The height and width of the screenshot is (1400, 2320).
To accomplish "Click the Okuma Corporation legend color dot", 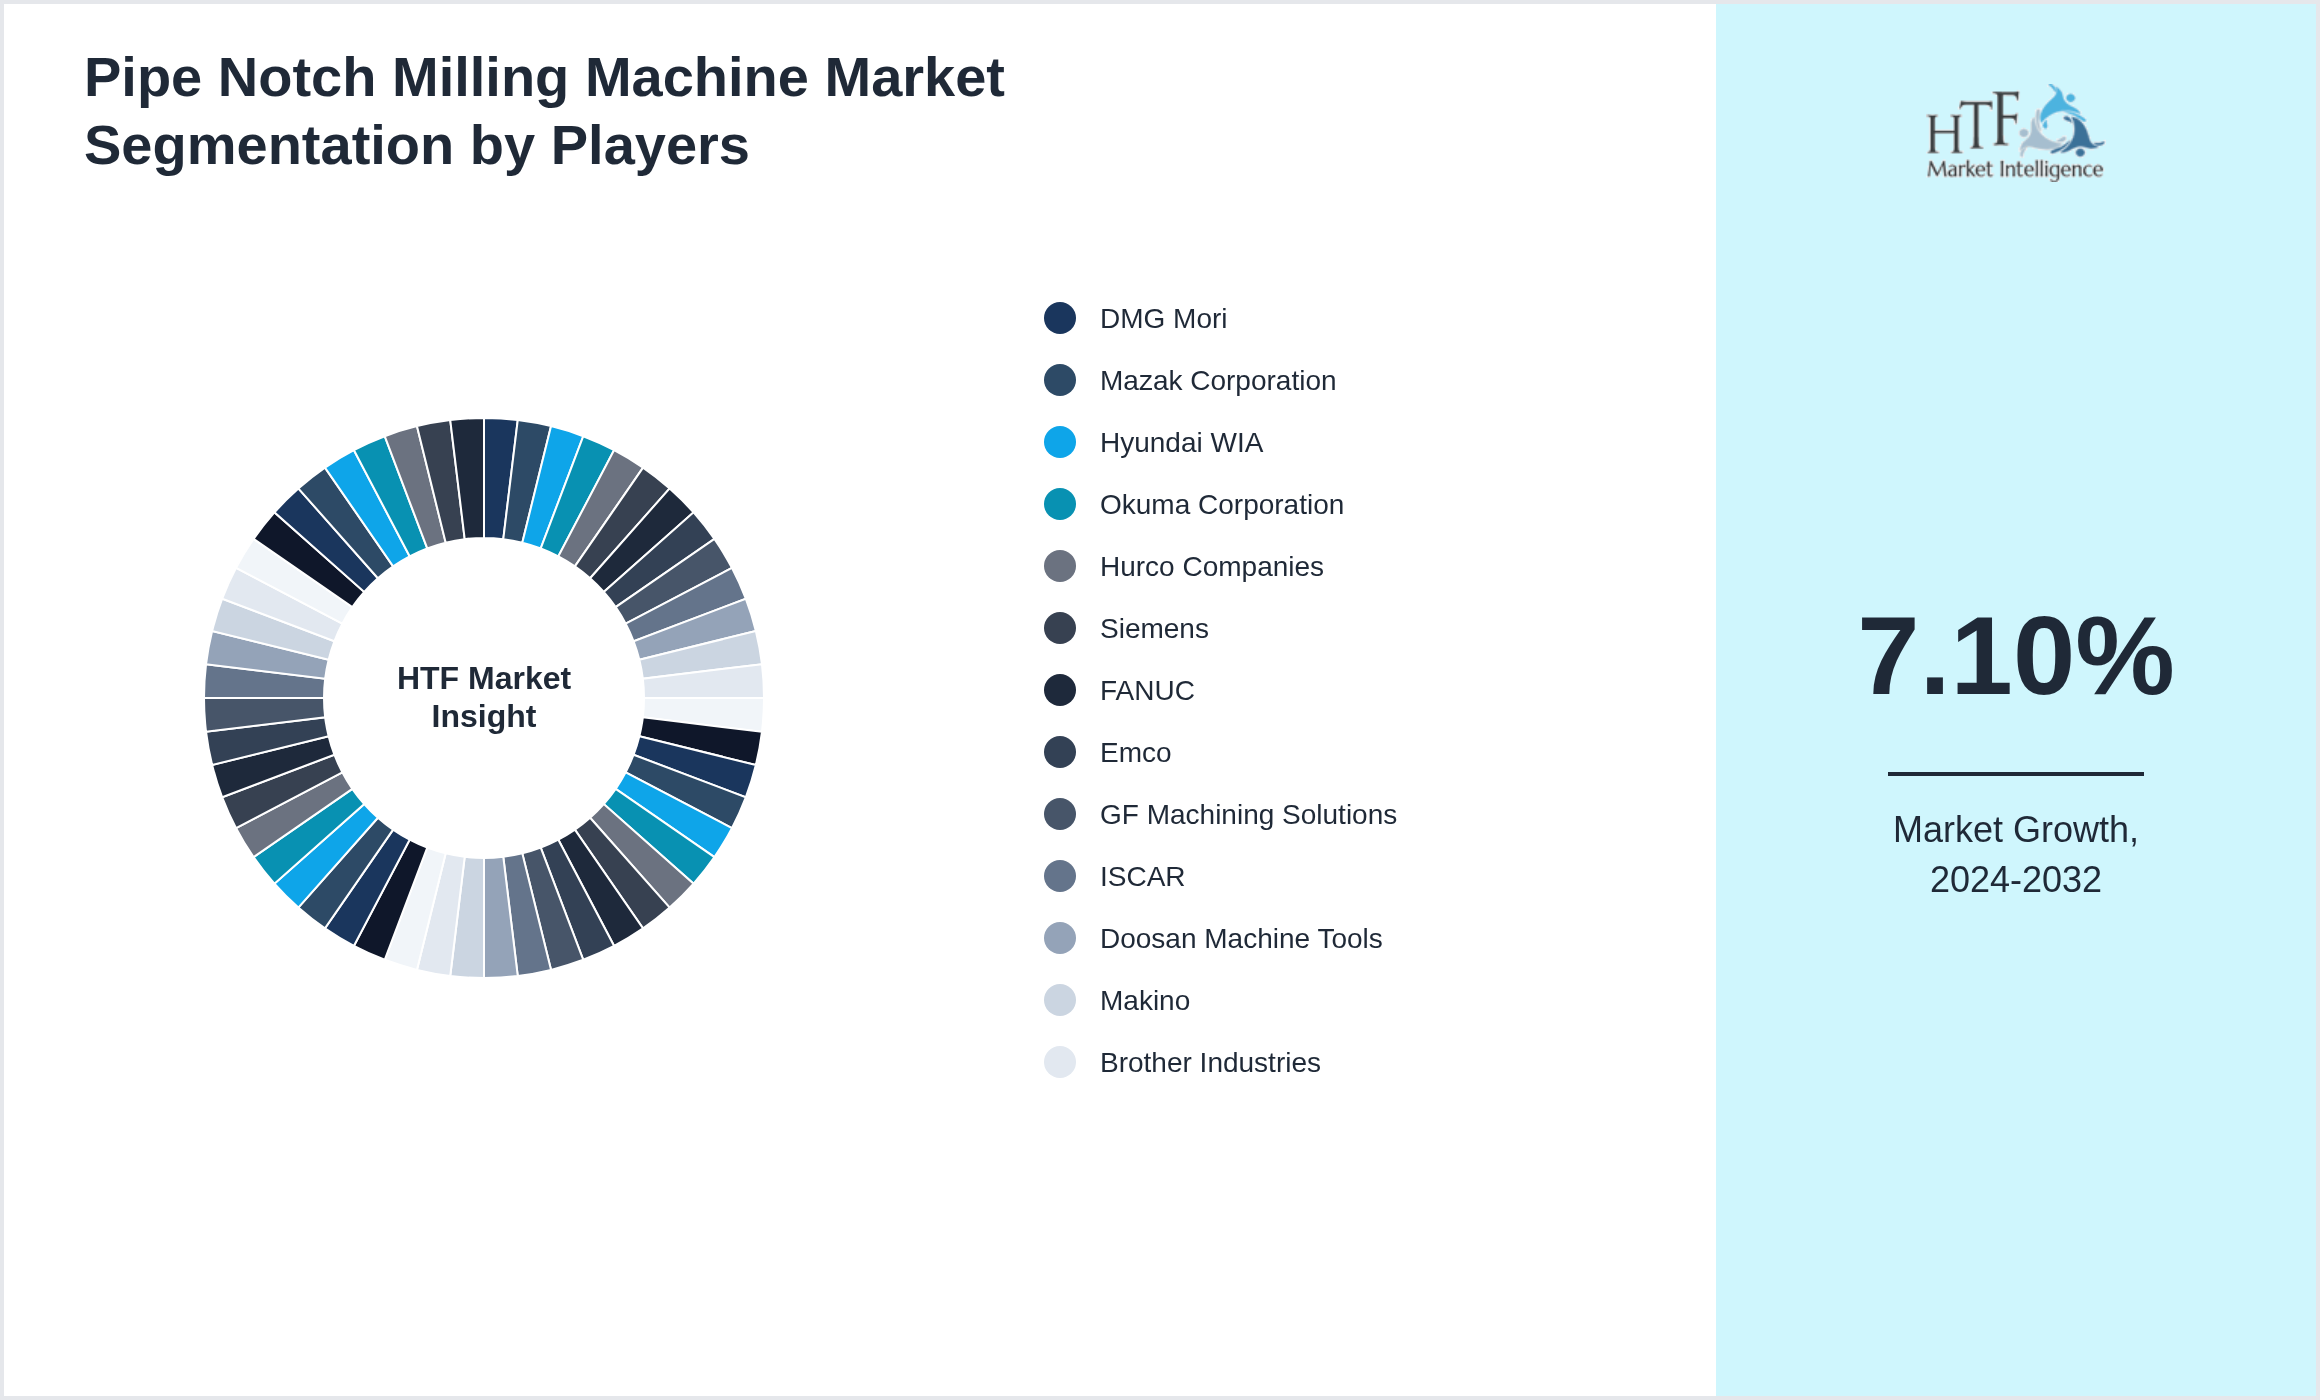I will (1060, 504).
